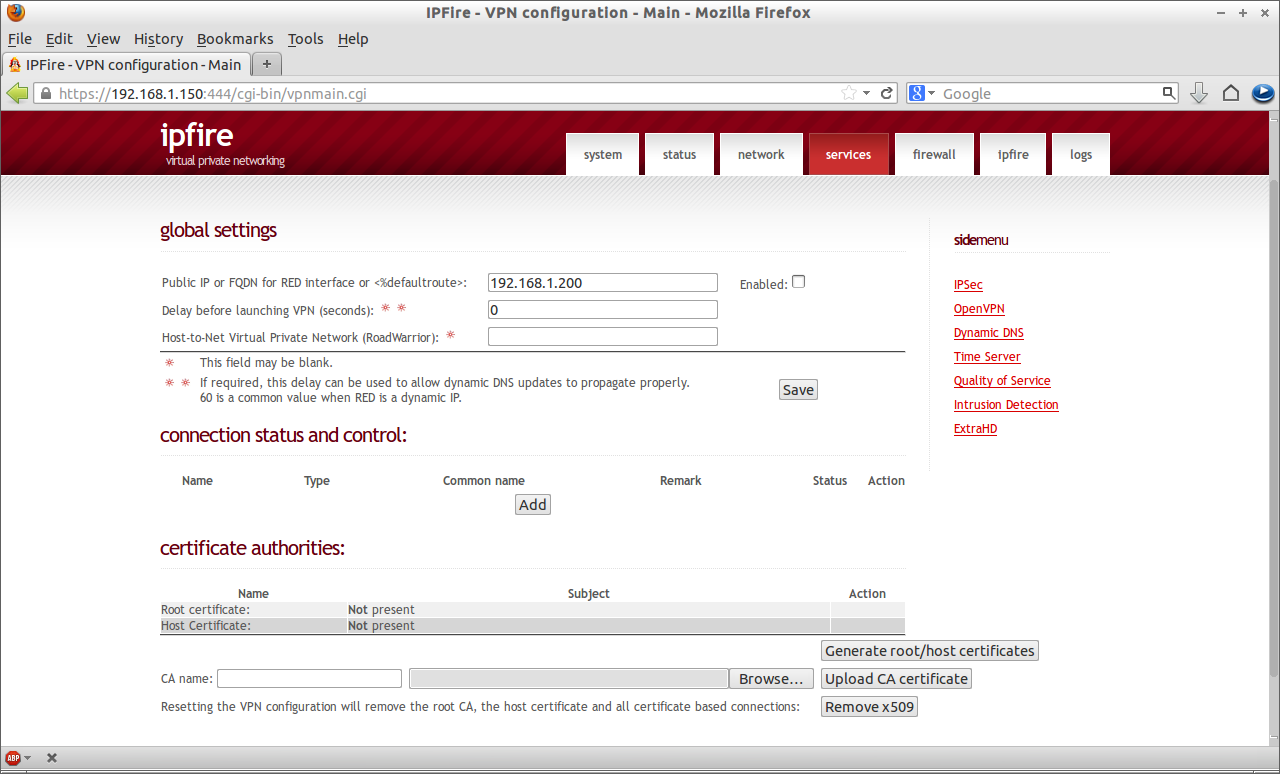Go to Time Server link
Image resolution: width=1280 pixels, height=774 pixels.
pos(987,357)
